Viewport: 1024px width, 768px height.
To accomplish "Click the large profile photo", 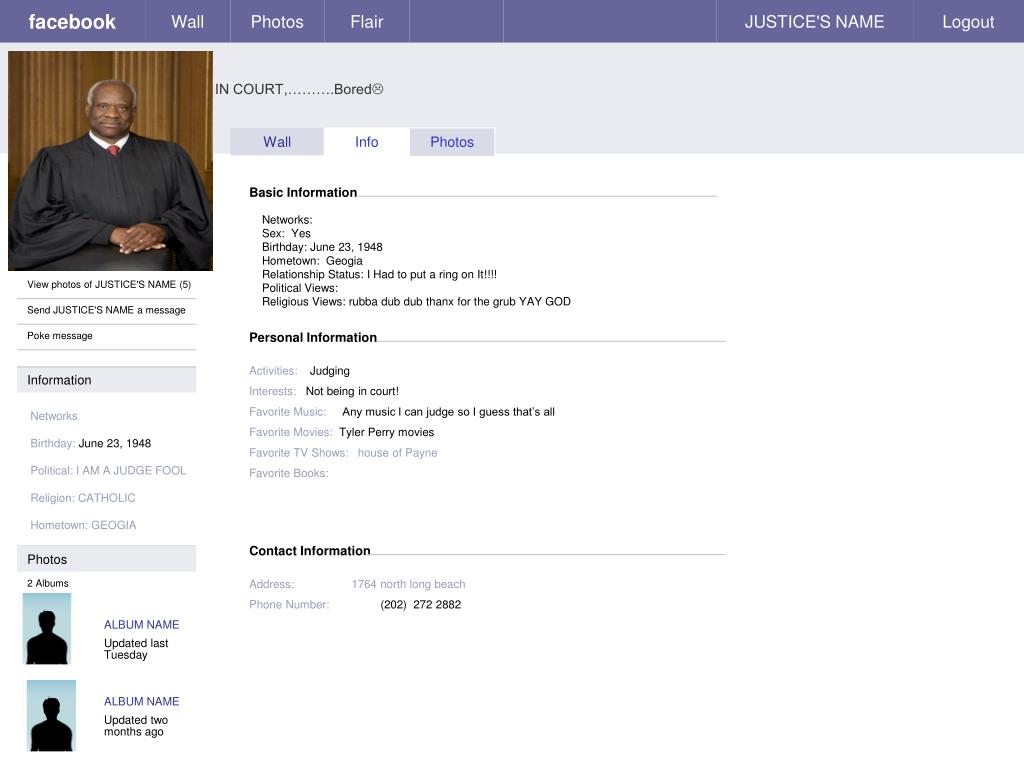I will pos(110,161).
